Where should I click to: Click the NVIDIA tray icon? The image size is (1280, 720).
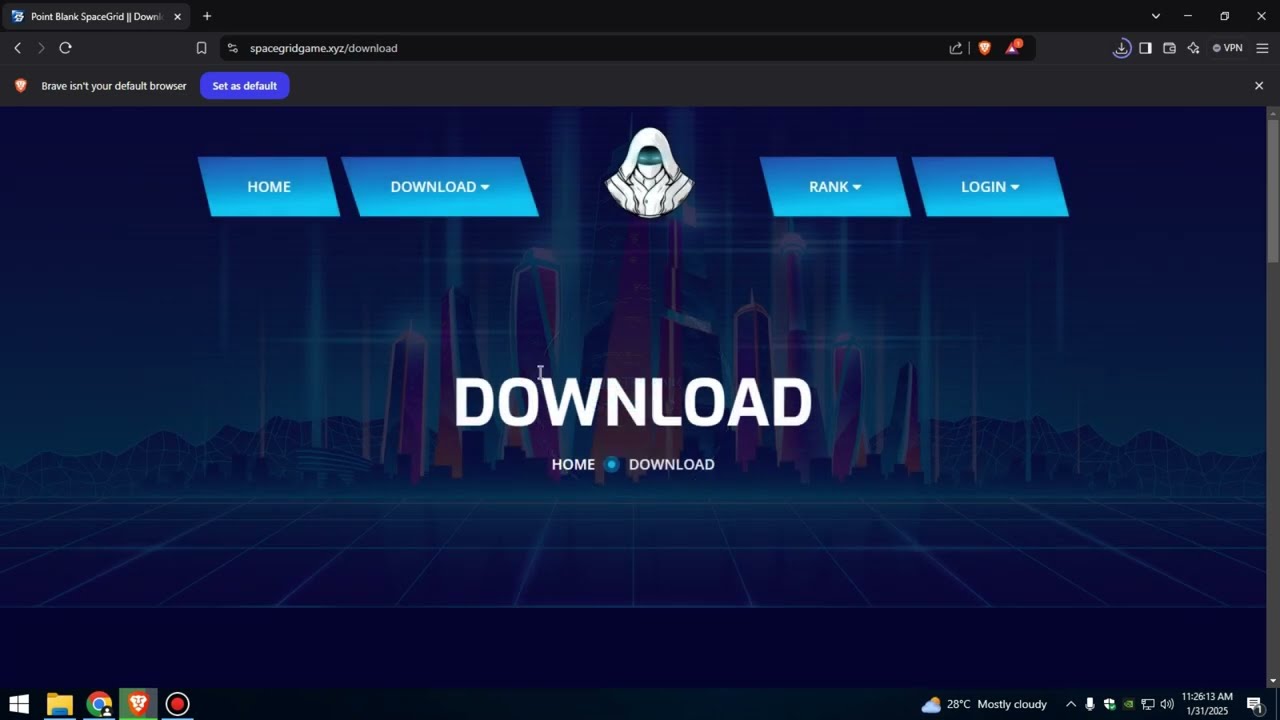[x=1128, y=704]
